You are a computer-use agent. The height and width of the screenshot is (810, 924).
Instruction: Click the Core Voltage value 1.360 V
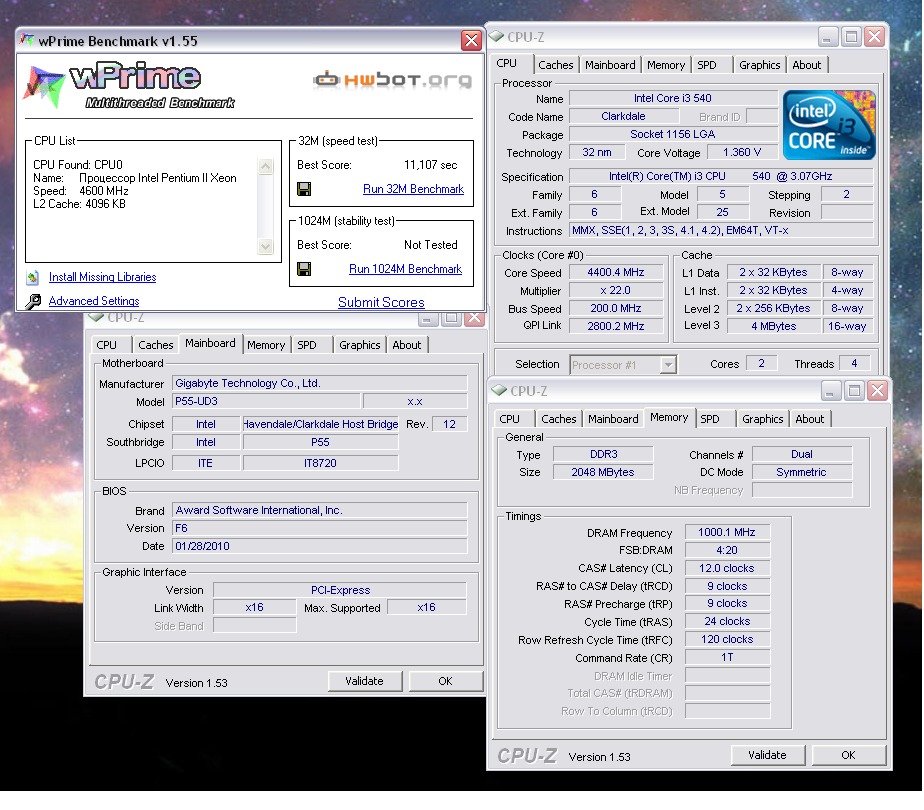point(742,153)
